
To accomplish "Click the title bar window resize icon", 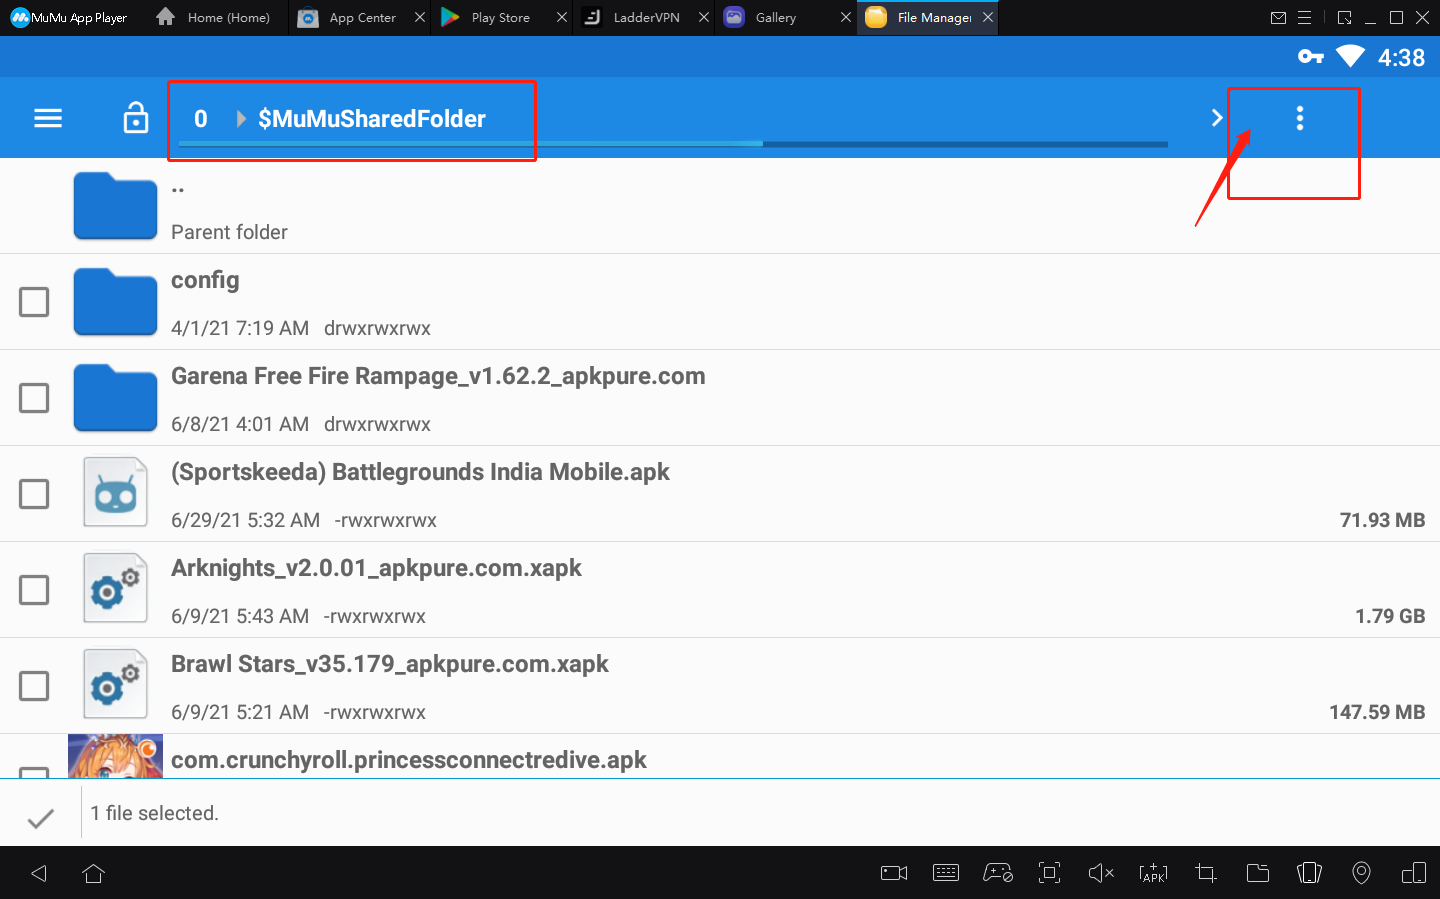I will coord(1344,18).
